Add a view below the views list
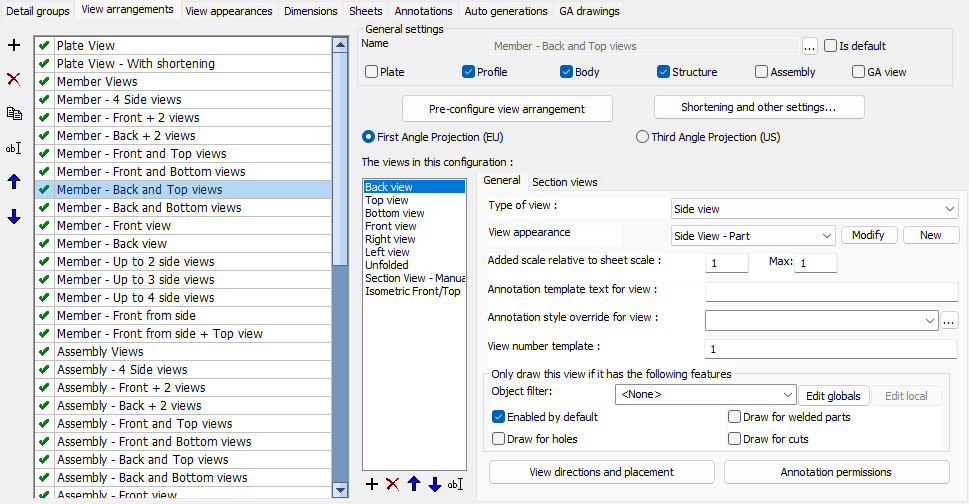969x504 pixels. (x=372, y=484)
